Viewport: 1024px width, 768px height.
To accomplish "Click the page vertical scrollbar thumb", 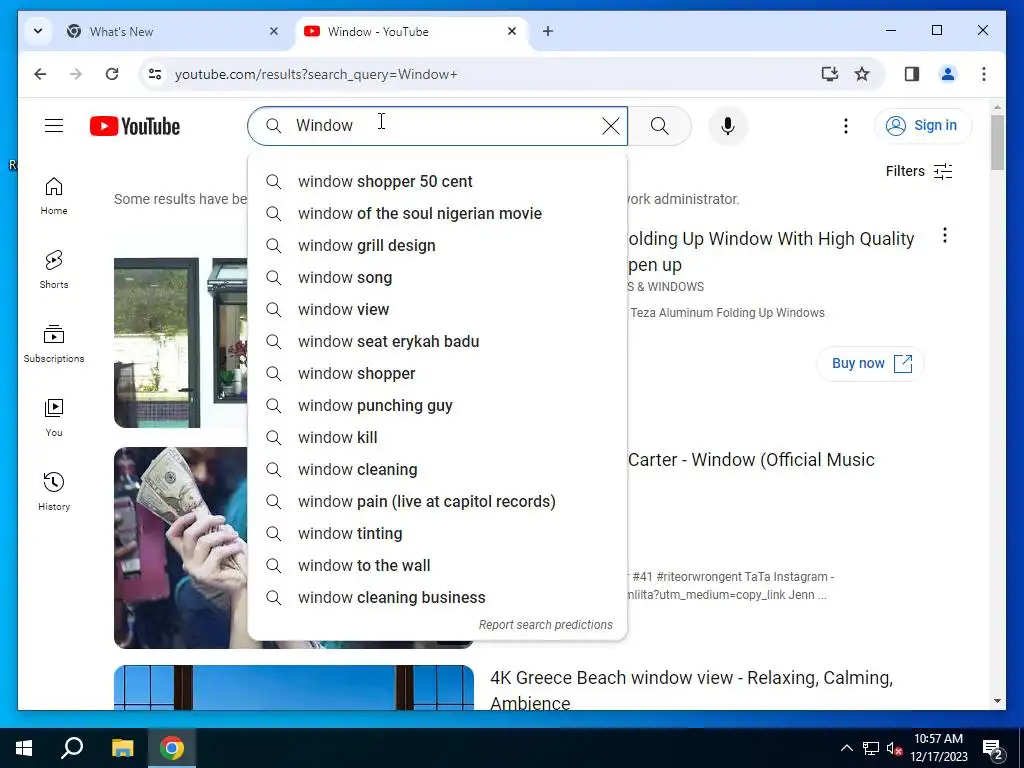I will click(x=997, y=142).
